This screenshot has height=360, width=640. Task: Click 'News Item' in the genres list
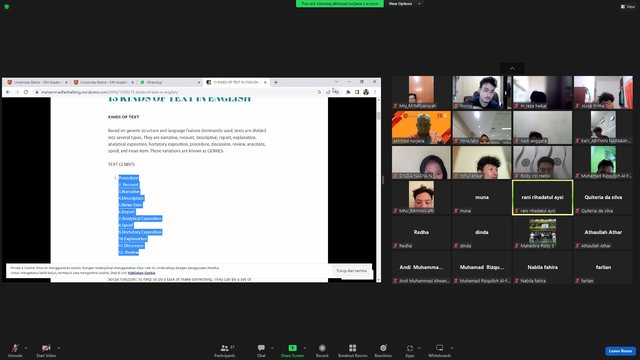[x=131, y=205]
